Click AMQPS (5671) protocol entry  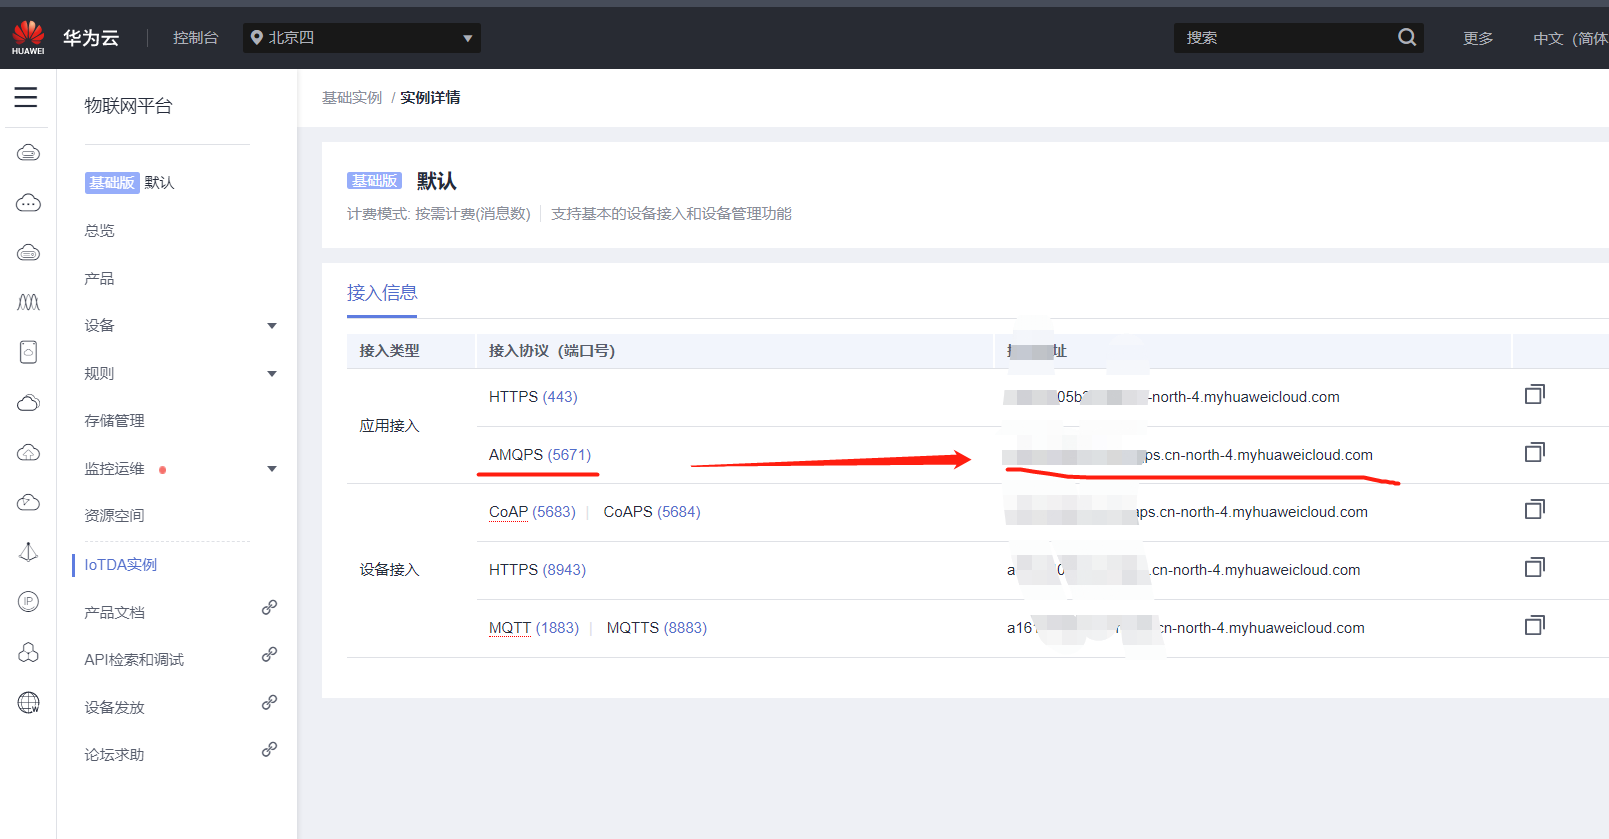tap(540, 455)
